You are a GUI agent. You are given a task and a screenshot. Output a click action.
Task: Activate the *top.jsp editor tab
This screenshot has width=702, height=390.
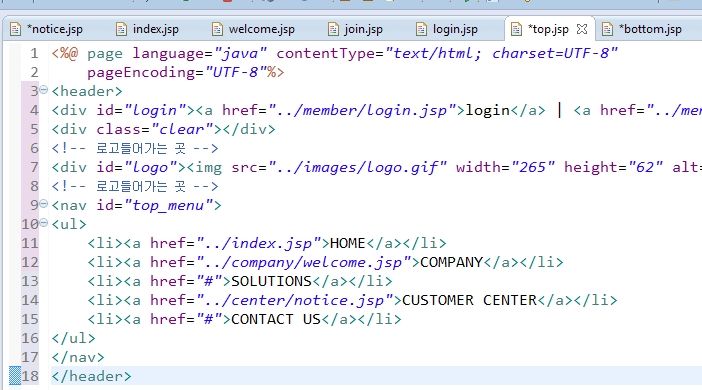tap(548, 29)
